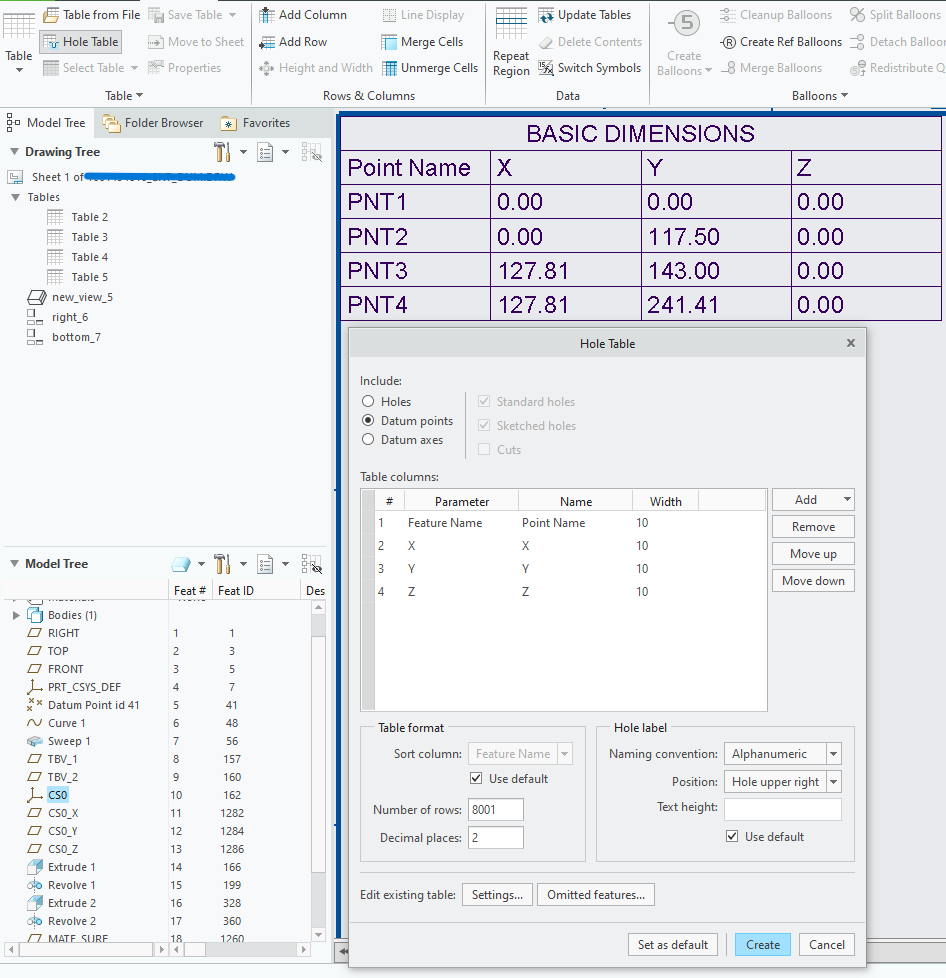Viewport: 946px width, 978px height.
Task: Click the Table from File icon
Action: [51, 14]
